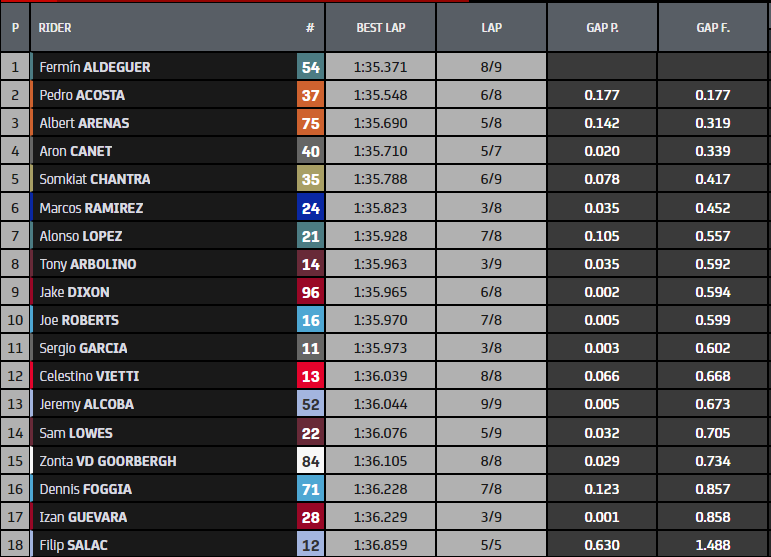Click the number 54 badge
The image size is (771, 557).
(x=310, y=67)
